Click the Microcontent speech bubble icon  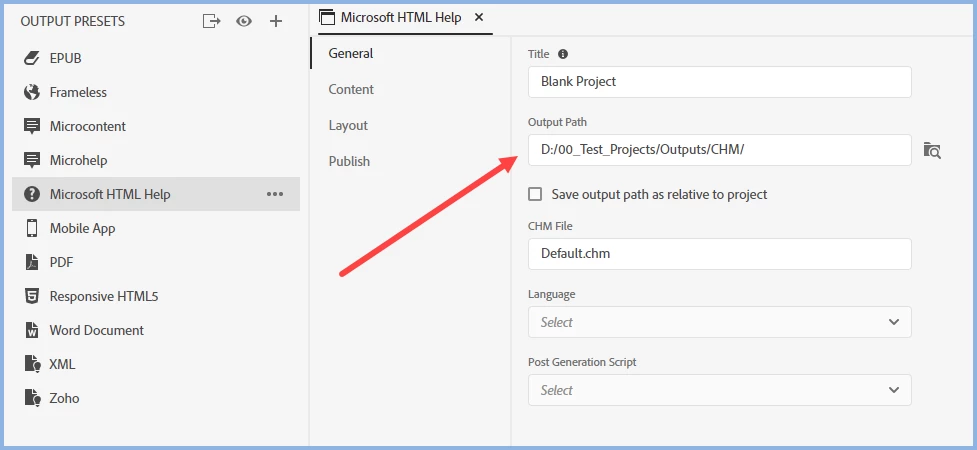tap(32, 126)
